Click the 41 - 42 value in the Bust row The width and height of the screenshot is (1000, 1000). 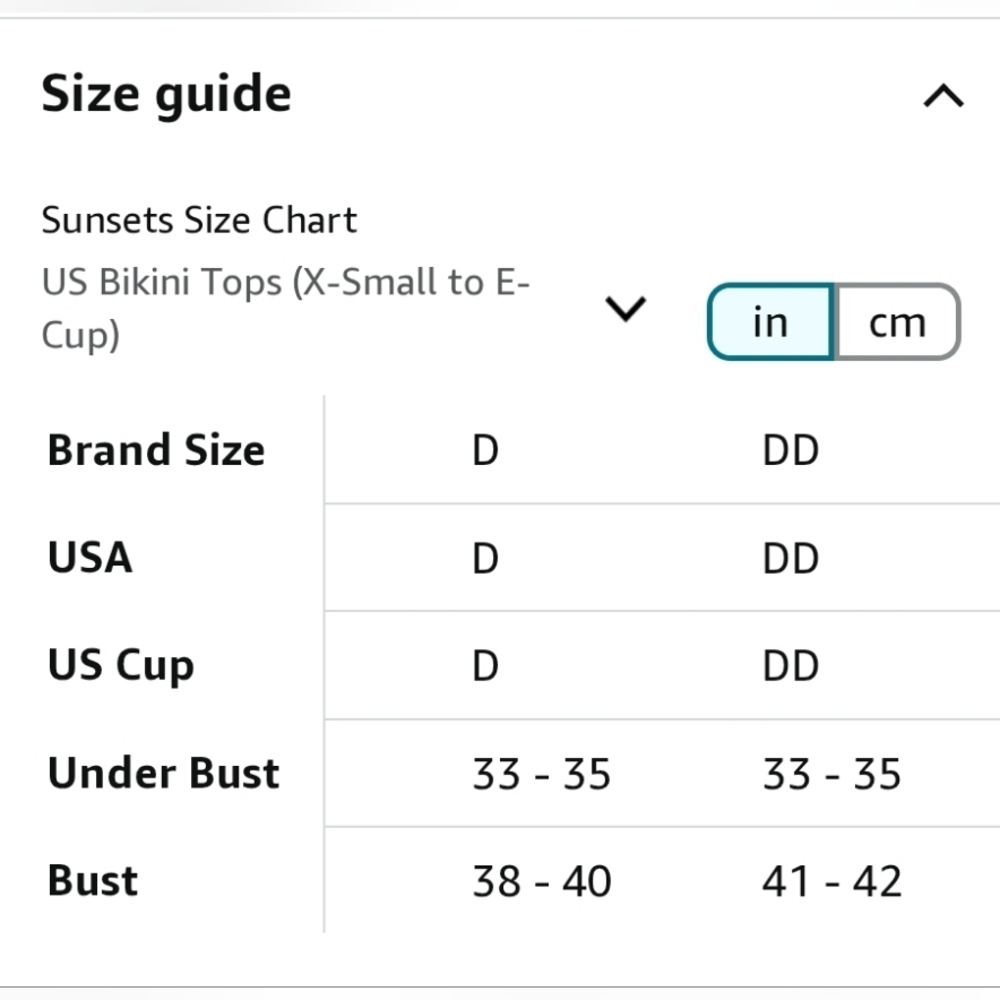pos(832,880)
